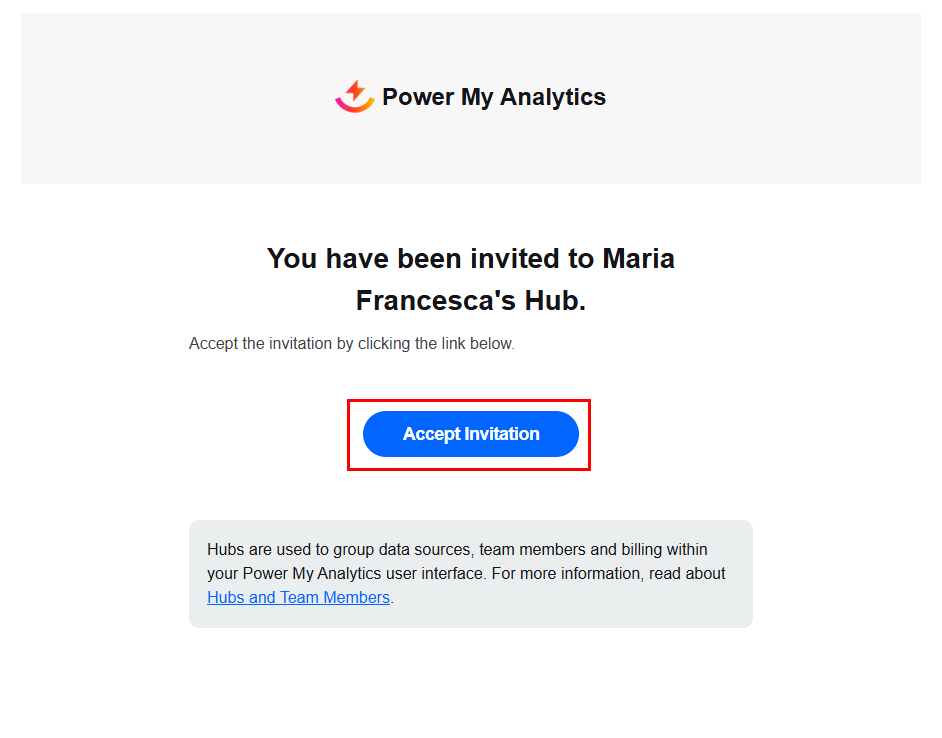The height and width of the screenshot is (738, 942).
Task: Click the word "Power" in the header logo
Action: (x=418, y=97)
